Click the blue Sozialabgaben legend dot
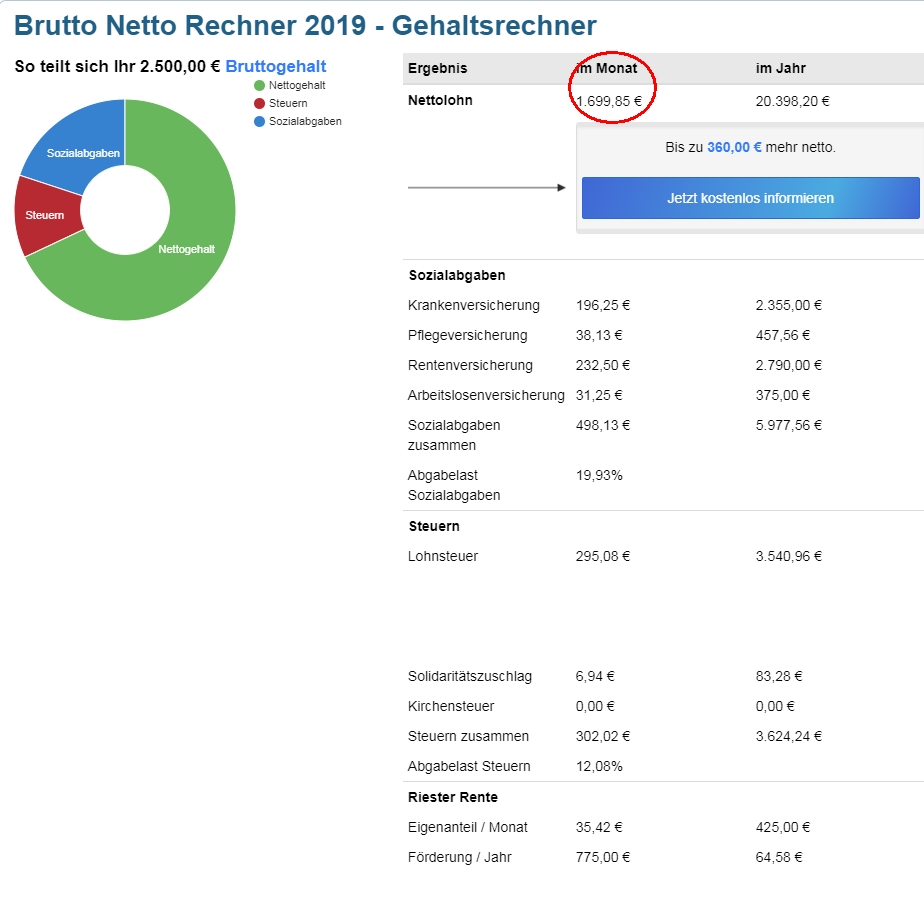This screenshot has height=924, width=924. (260, 121)
